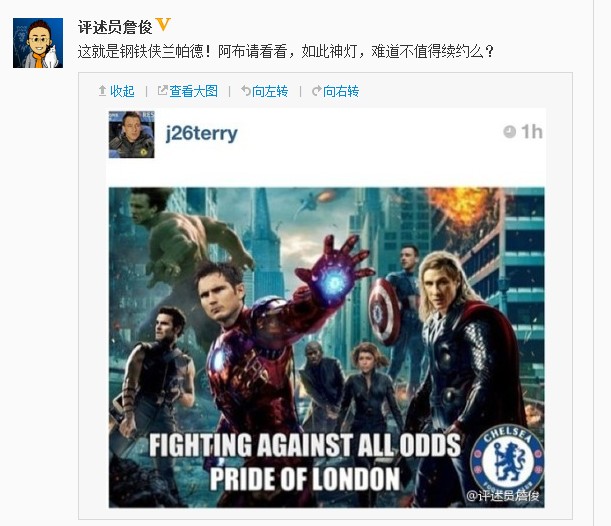
Task: Click the rotate-left arrow icon
Action: pos(245,90)
